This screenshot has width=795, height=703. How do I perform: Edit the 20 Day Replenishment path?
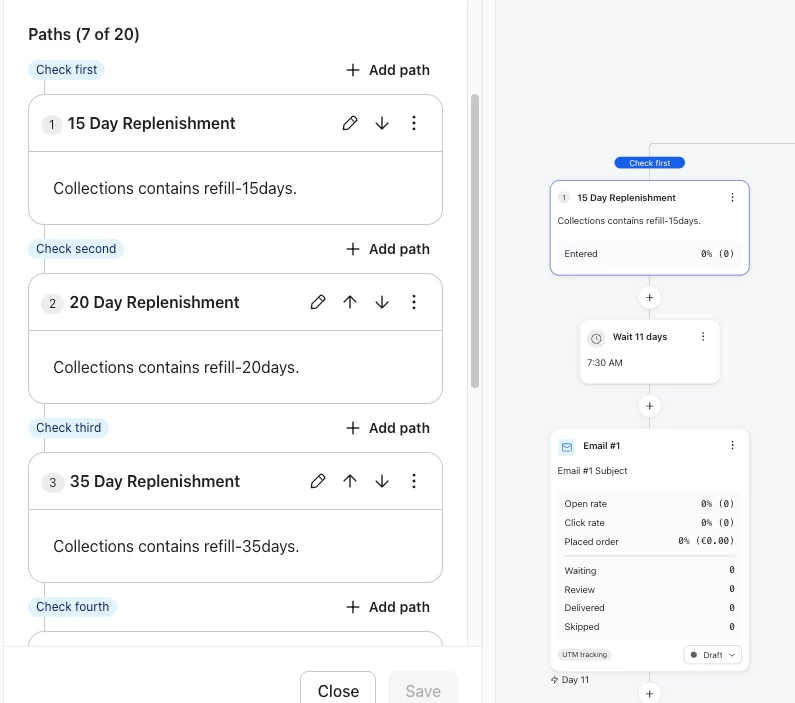pyautogui.click(x=318, y=302)
